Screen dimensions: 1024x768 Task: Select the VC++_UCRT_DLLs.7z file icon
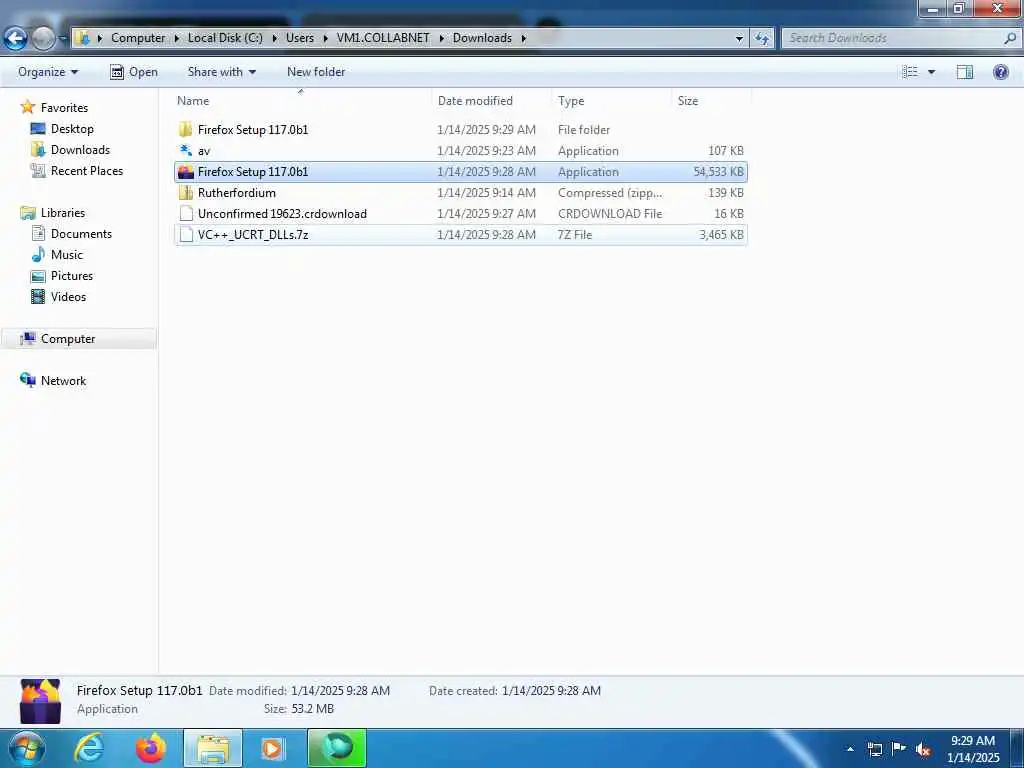tap(185, 234)
